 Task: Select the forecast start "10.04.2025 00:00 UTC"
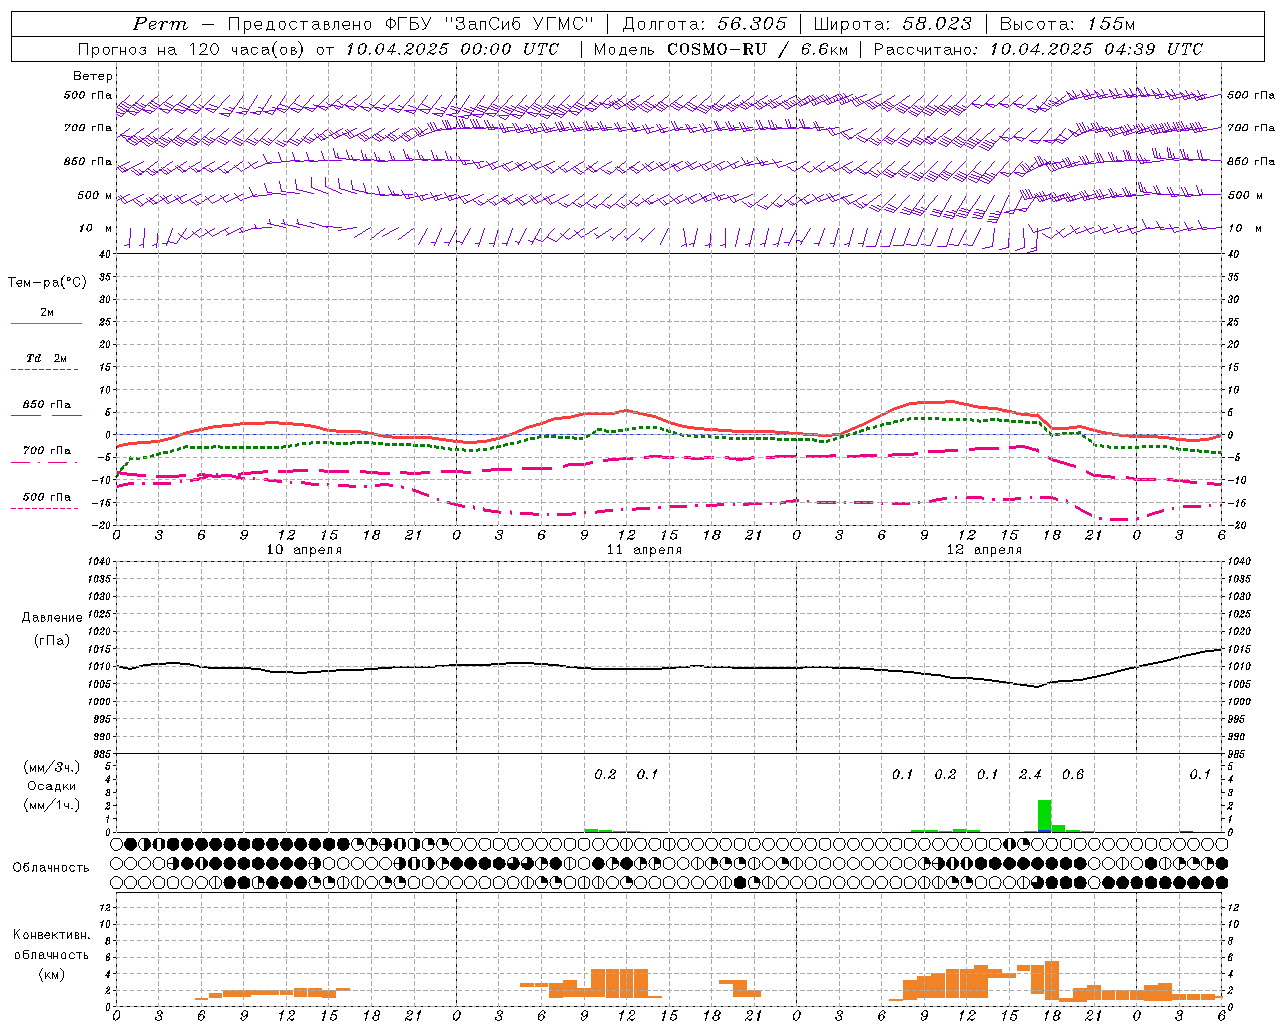(452, 49)
